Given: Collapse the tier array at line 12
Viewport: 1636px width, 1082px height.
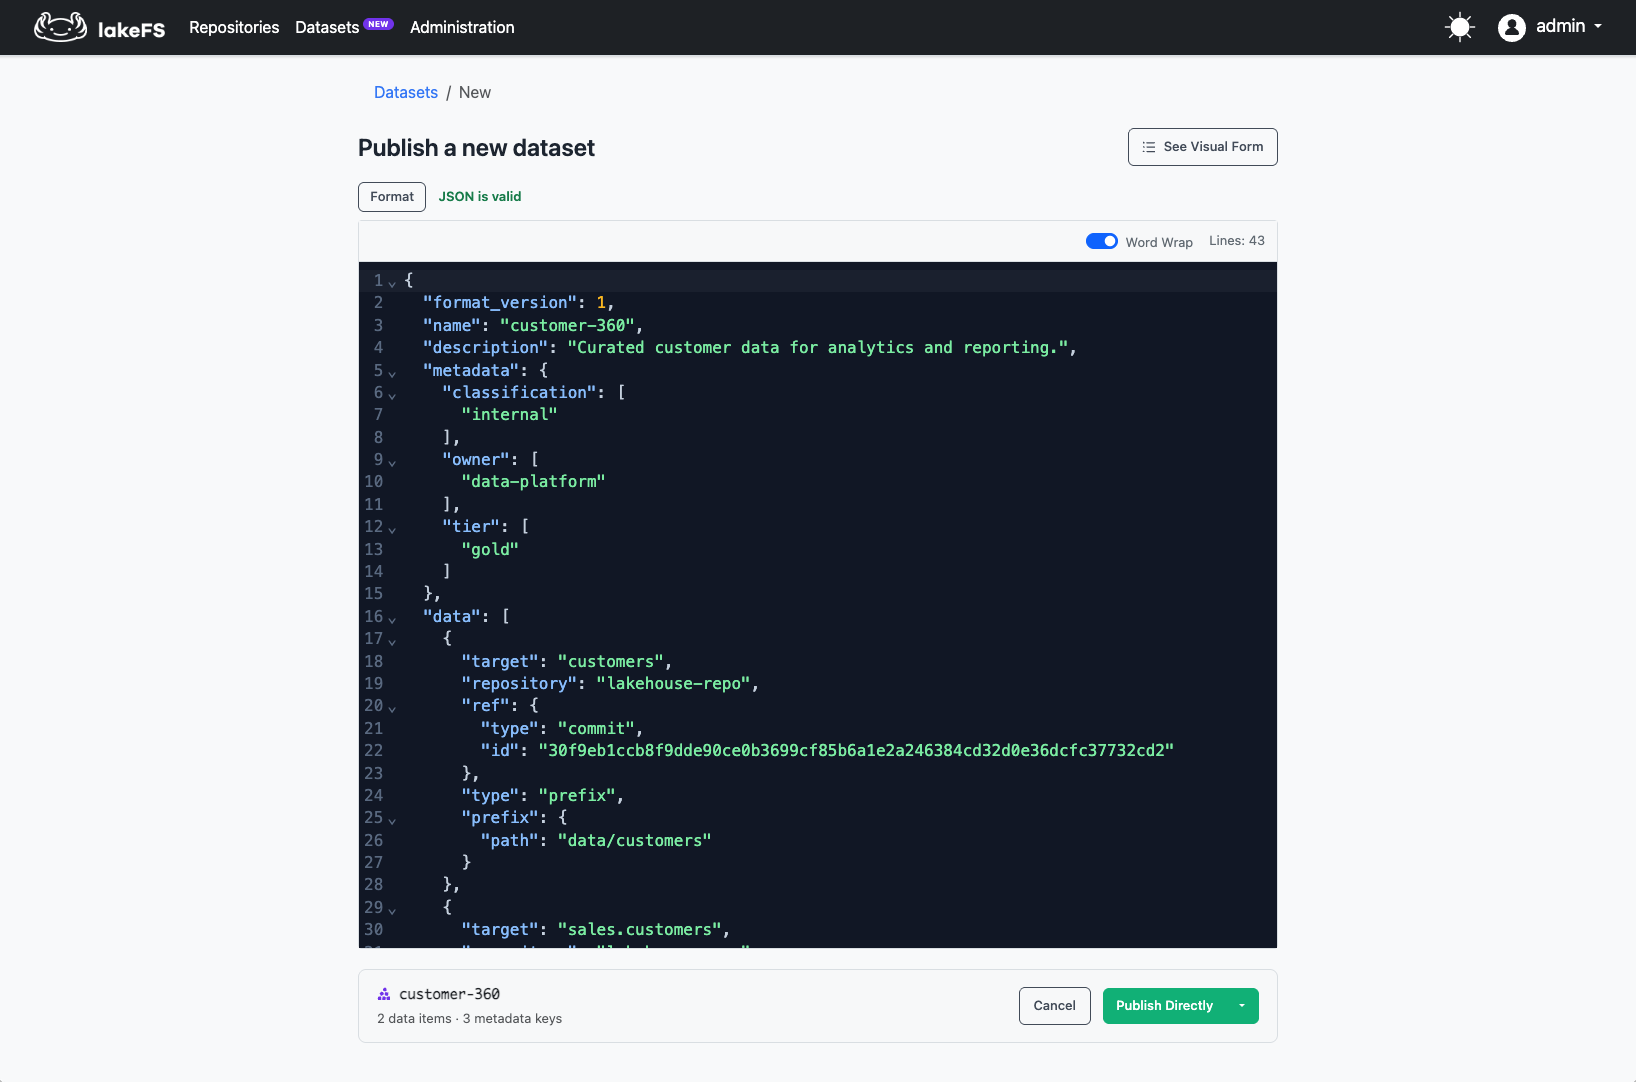Looking at the screenshot, I should click(x=392, y=529).
